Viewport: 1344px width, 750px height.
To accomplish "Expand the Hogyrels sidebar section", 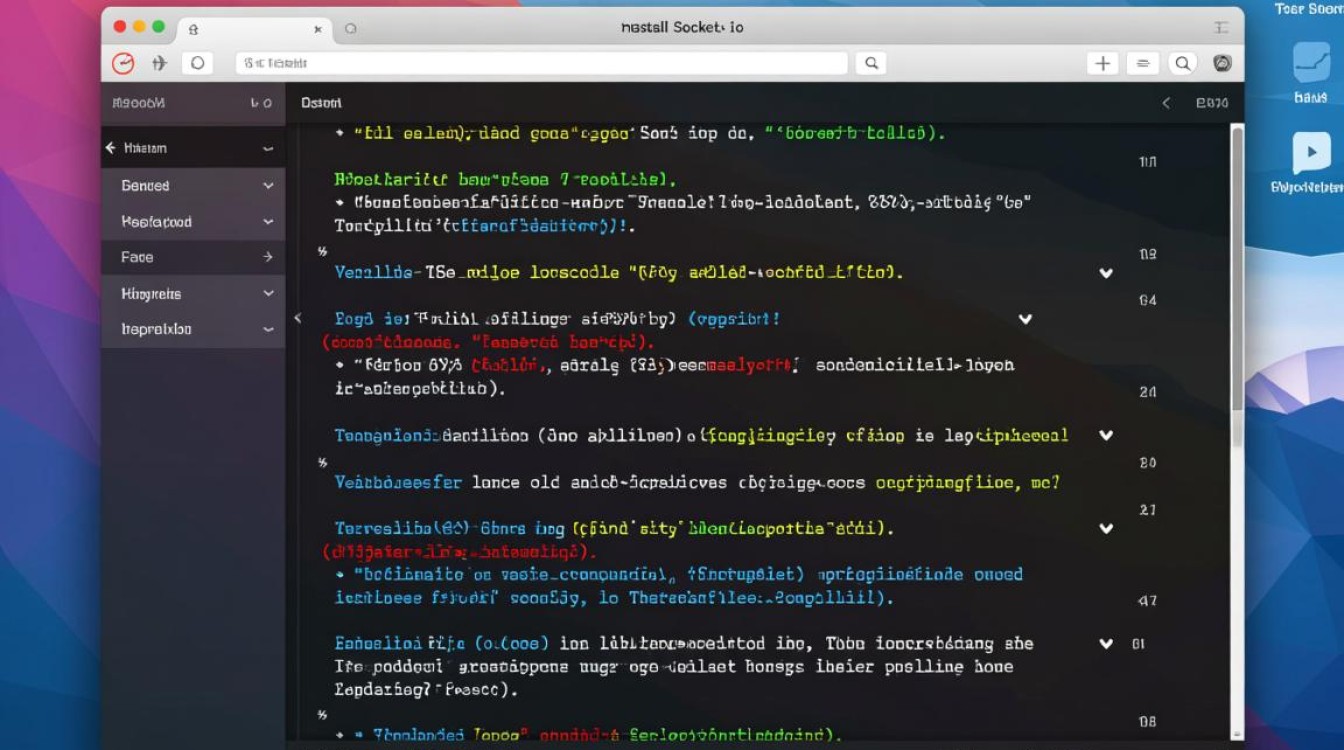I will point(268,294).
